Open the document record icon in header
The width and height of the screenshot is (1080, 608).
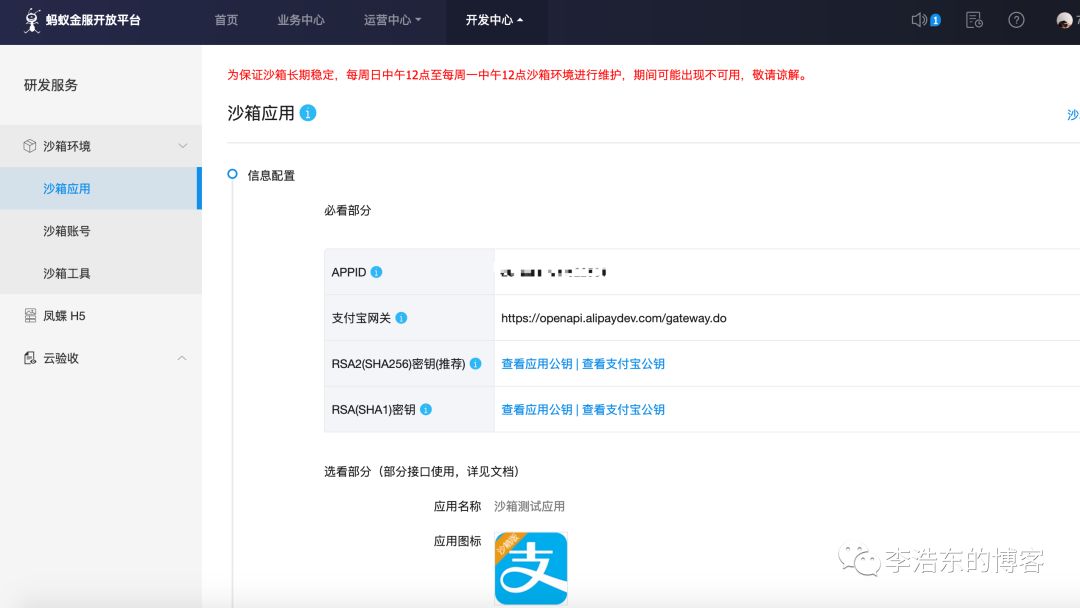(x=974, y=20)
